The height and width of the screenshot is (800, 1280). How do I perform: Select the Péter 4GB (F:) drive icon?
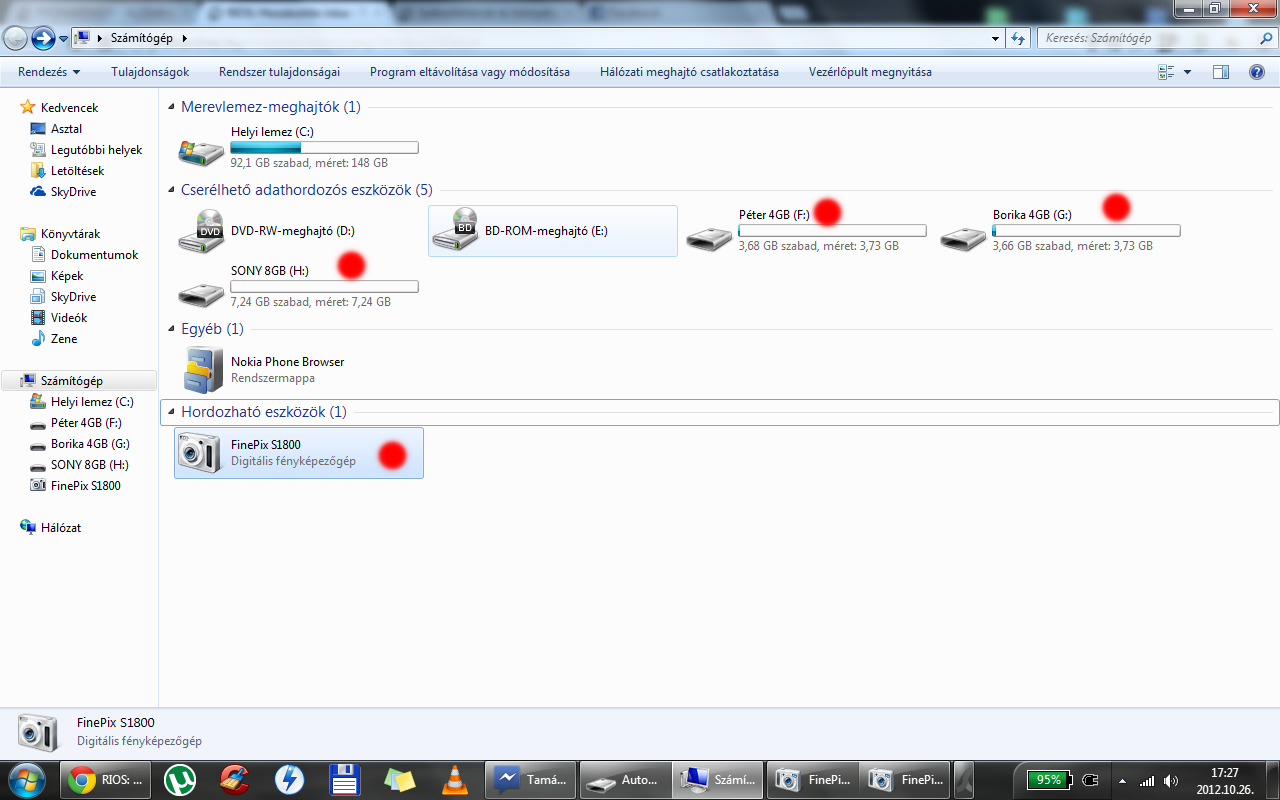point(709,238)
